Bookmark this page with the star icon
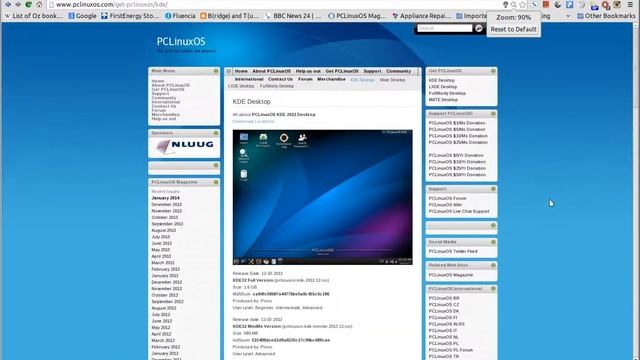Viewport: 640px width, 360px height. (522, 4)
